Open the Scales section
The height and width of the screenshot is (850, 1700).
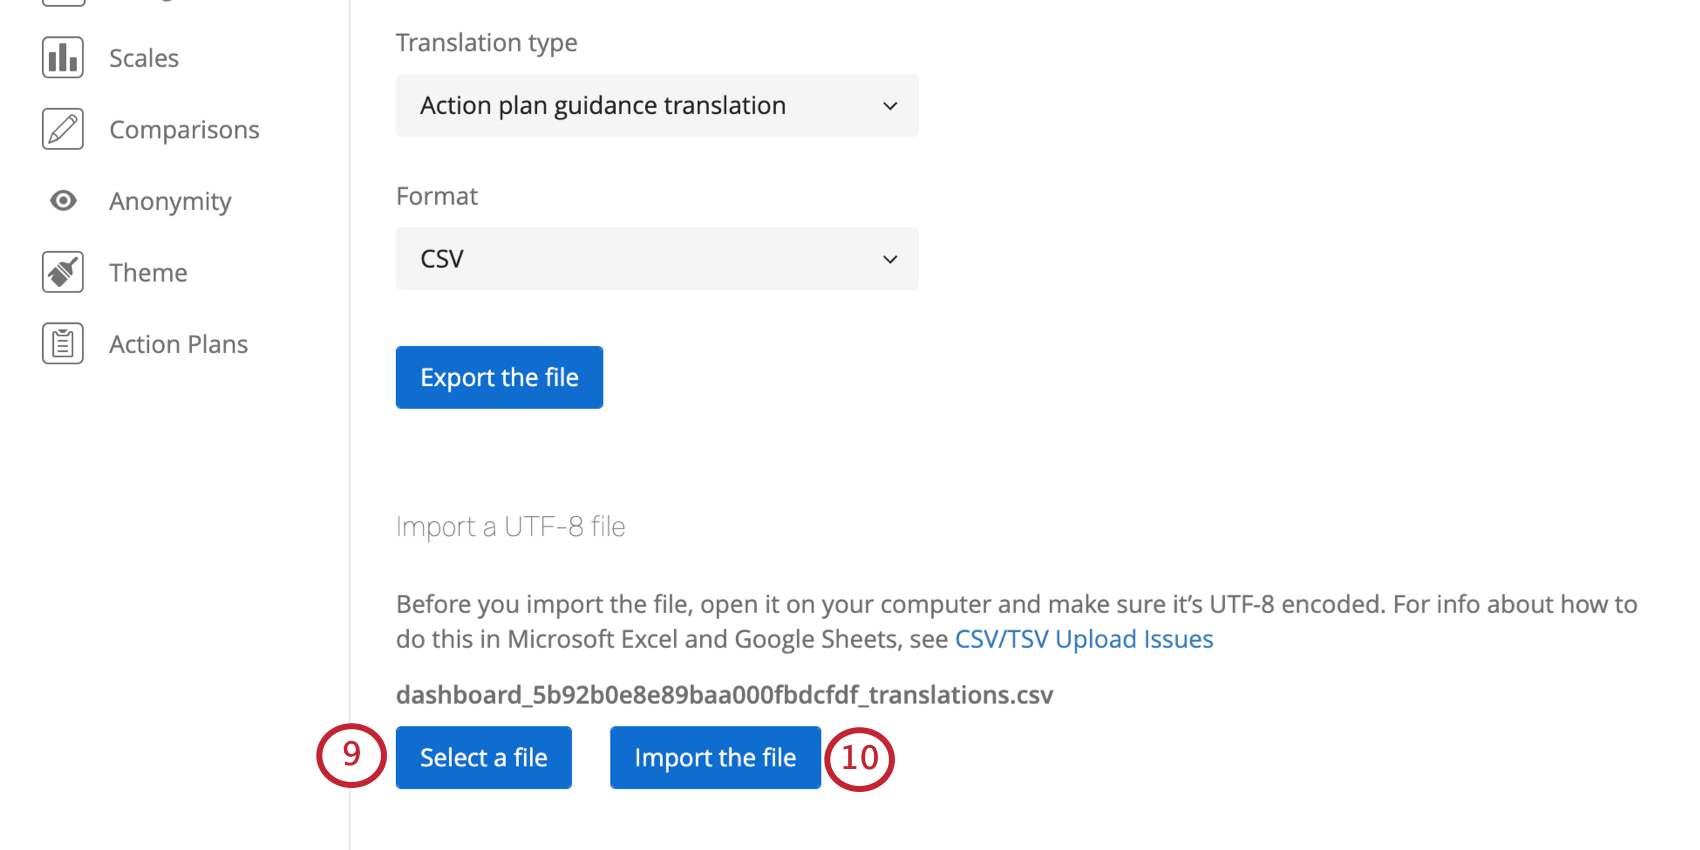144,58
